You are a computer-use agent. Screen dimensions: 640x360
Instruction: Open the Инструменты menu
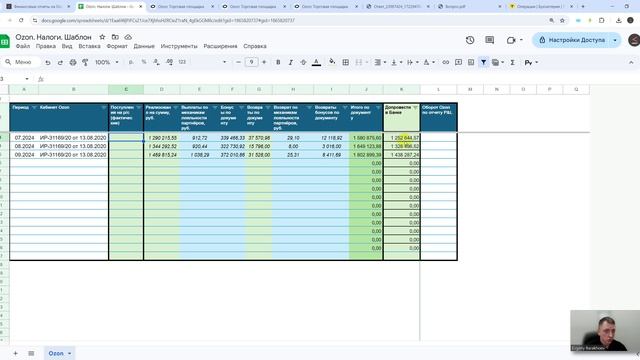point(179,46)
